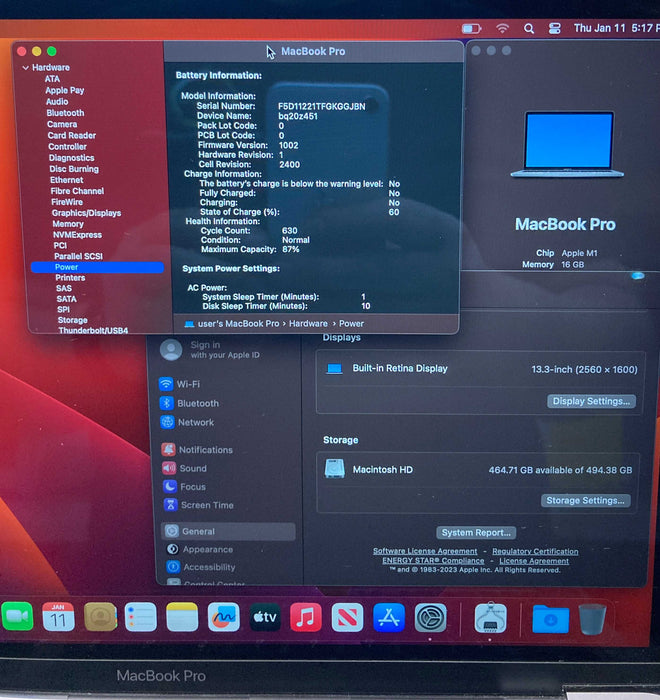Open Appearance in Settings sidebar
Viewport: 660px width, 700px height.
coord(200,549)
